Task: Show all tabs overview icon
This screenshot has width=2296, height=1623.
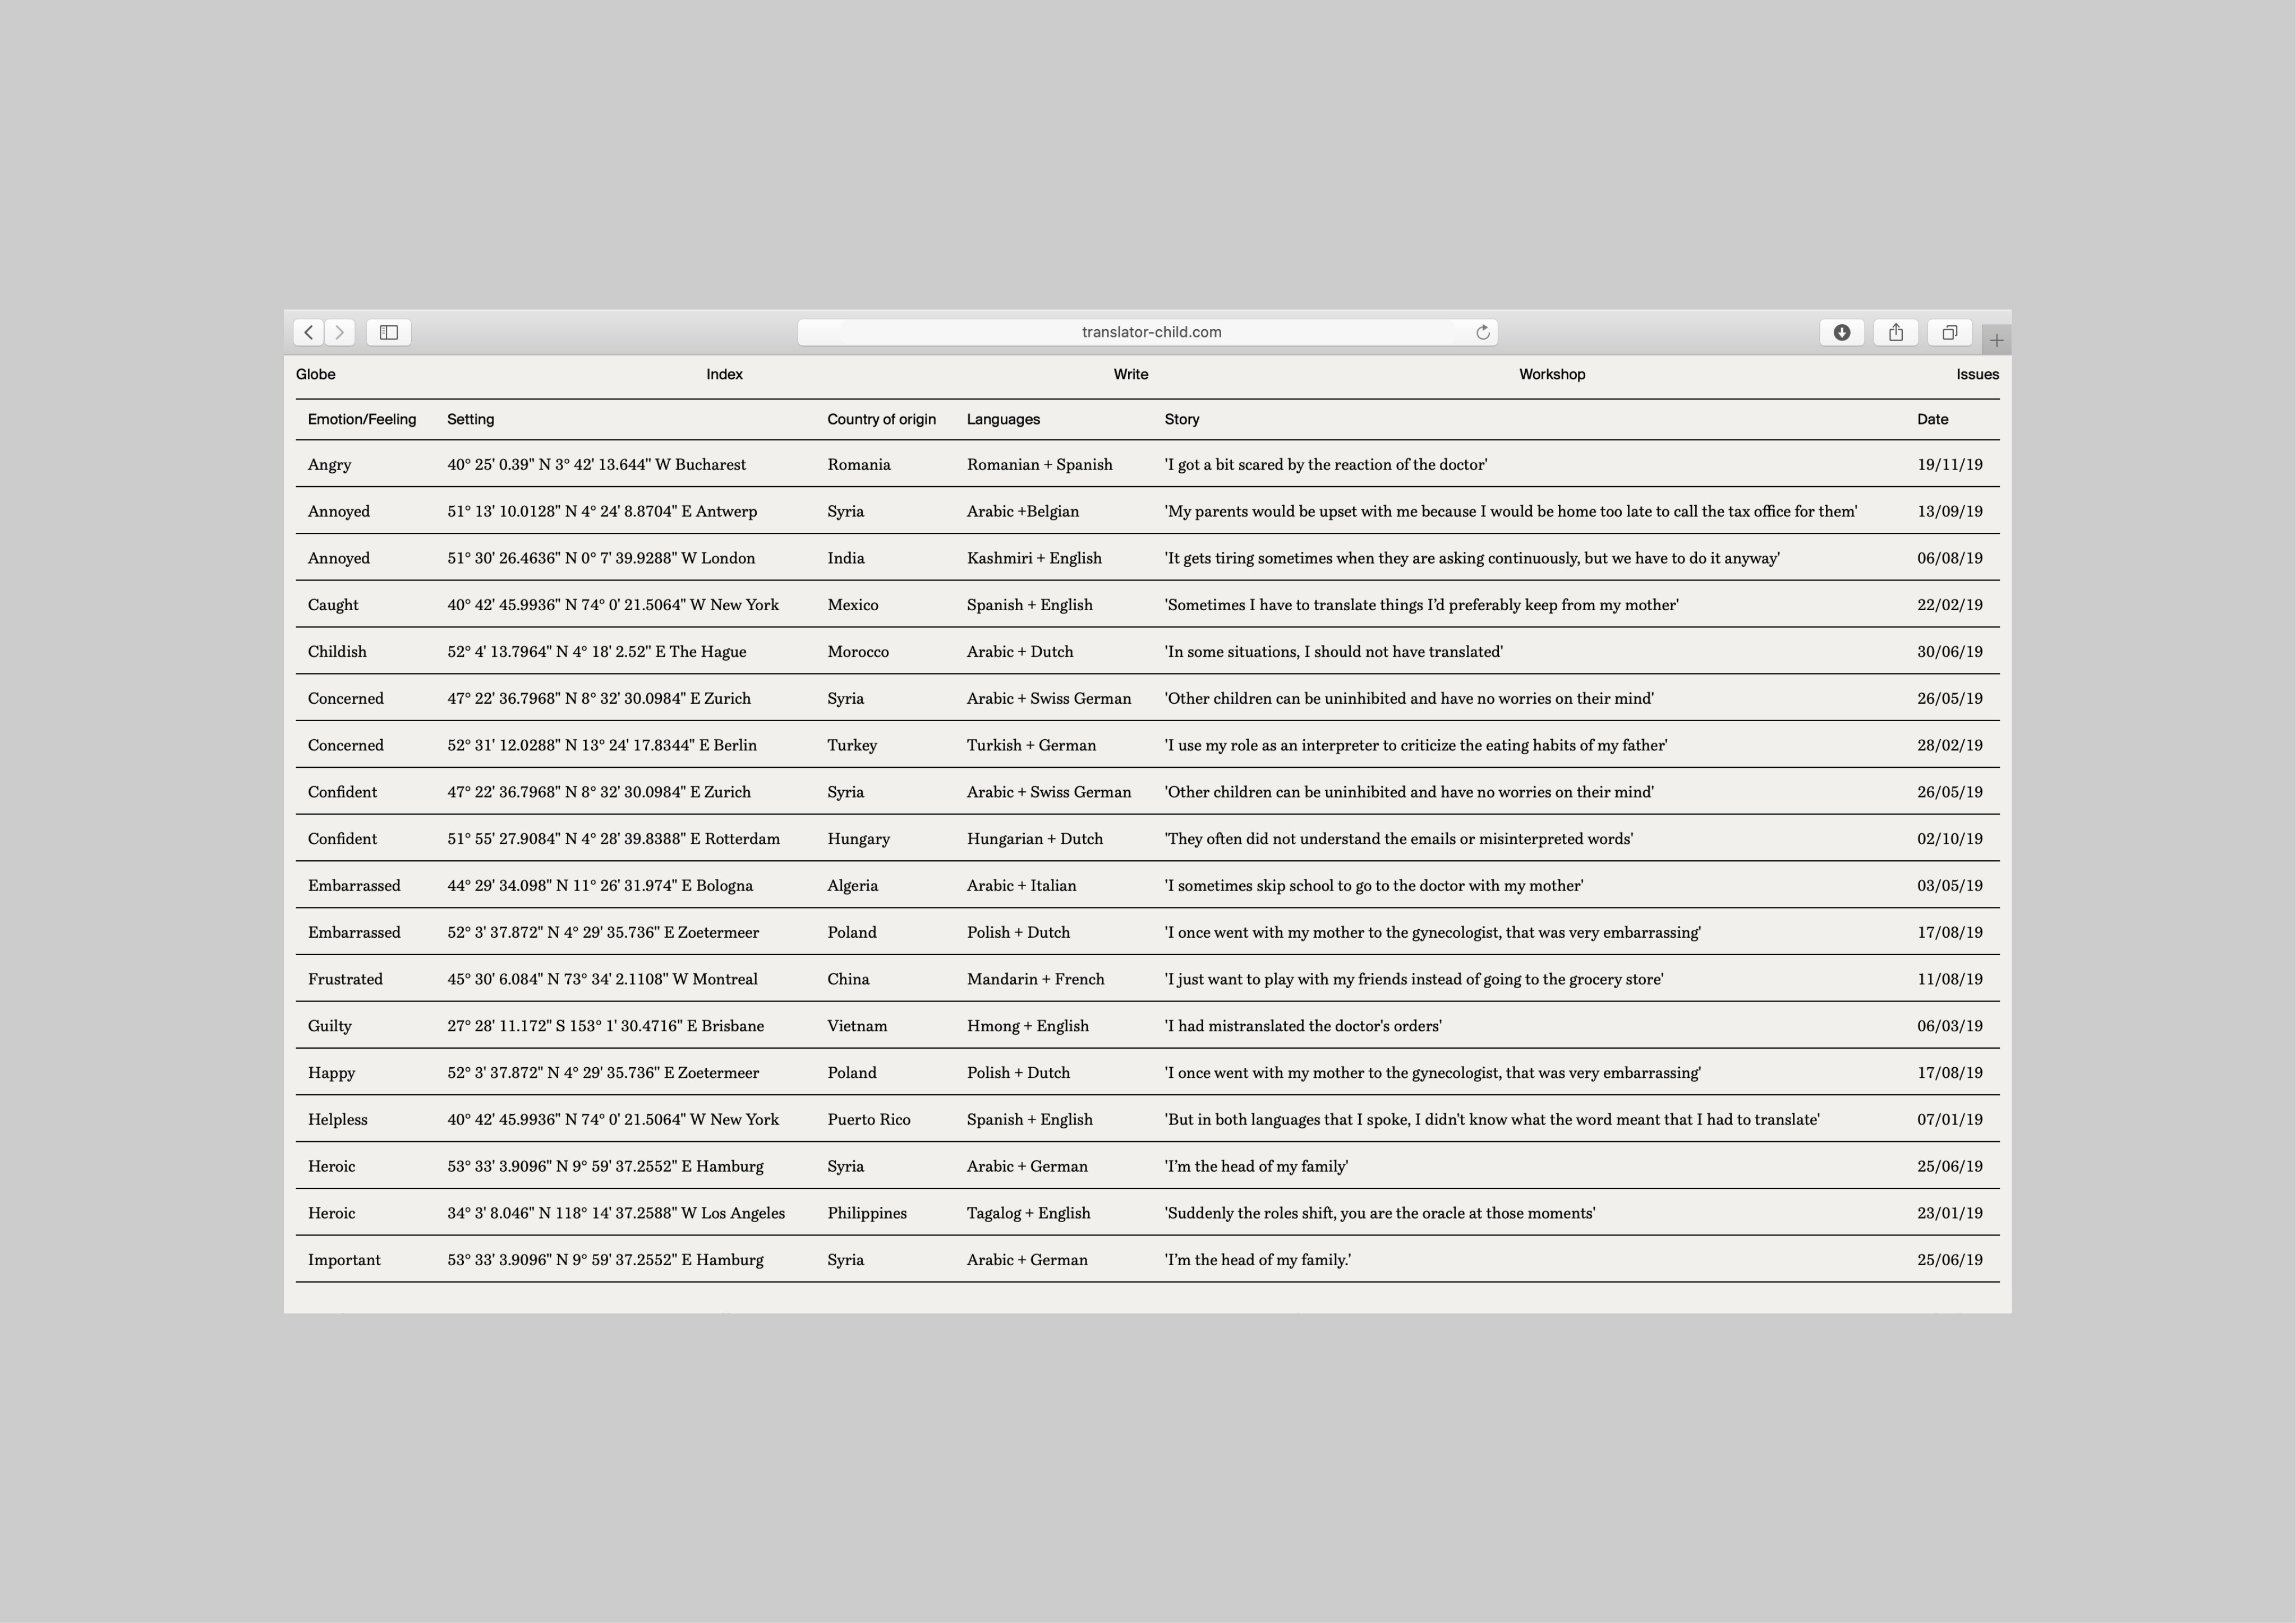Action: coord(1949,332)
